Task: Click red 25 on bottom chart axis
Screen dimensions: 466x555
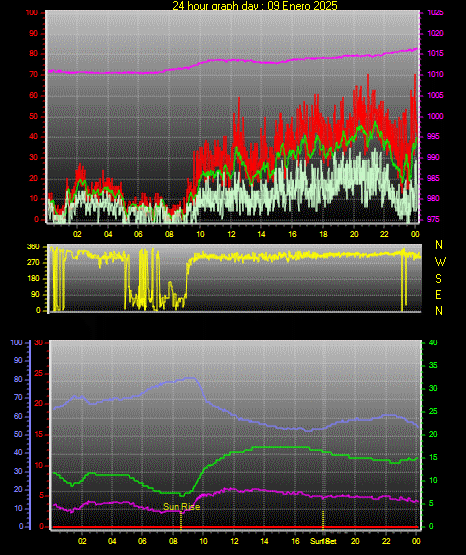Action: pyautogui.click(x=39, y=373)
